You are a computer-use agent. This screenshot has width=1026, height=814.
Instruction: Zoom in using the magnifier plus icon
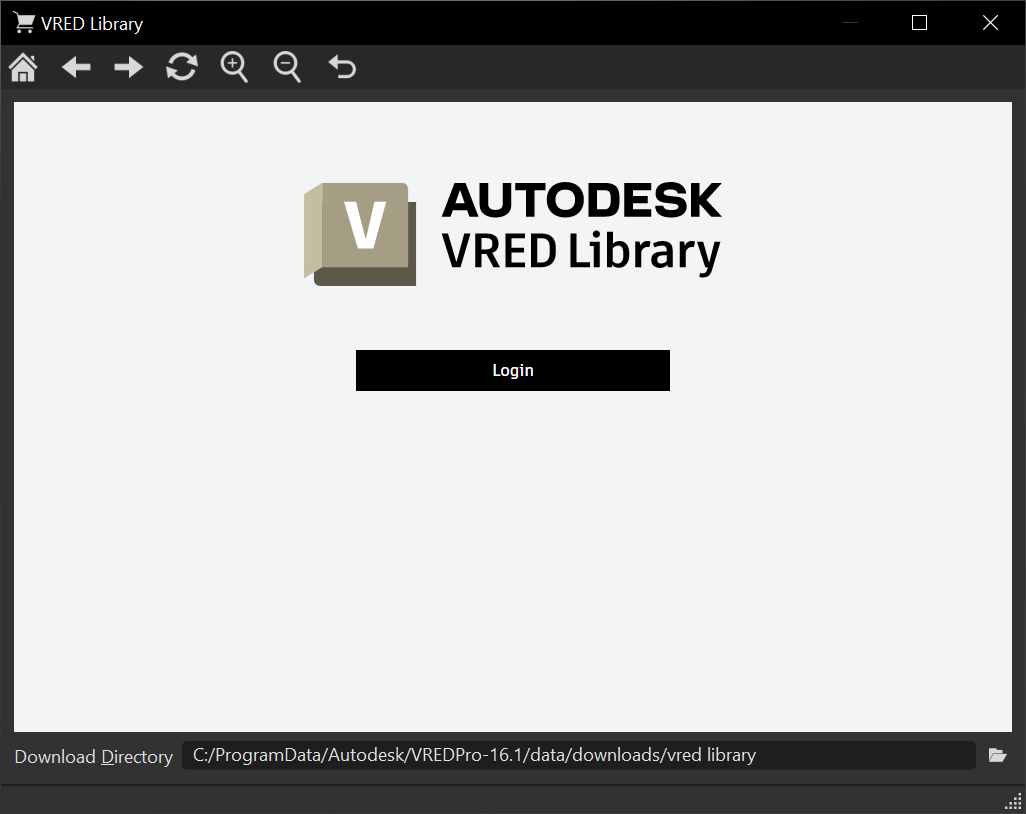pos(234,67)
